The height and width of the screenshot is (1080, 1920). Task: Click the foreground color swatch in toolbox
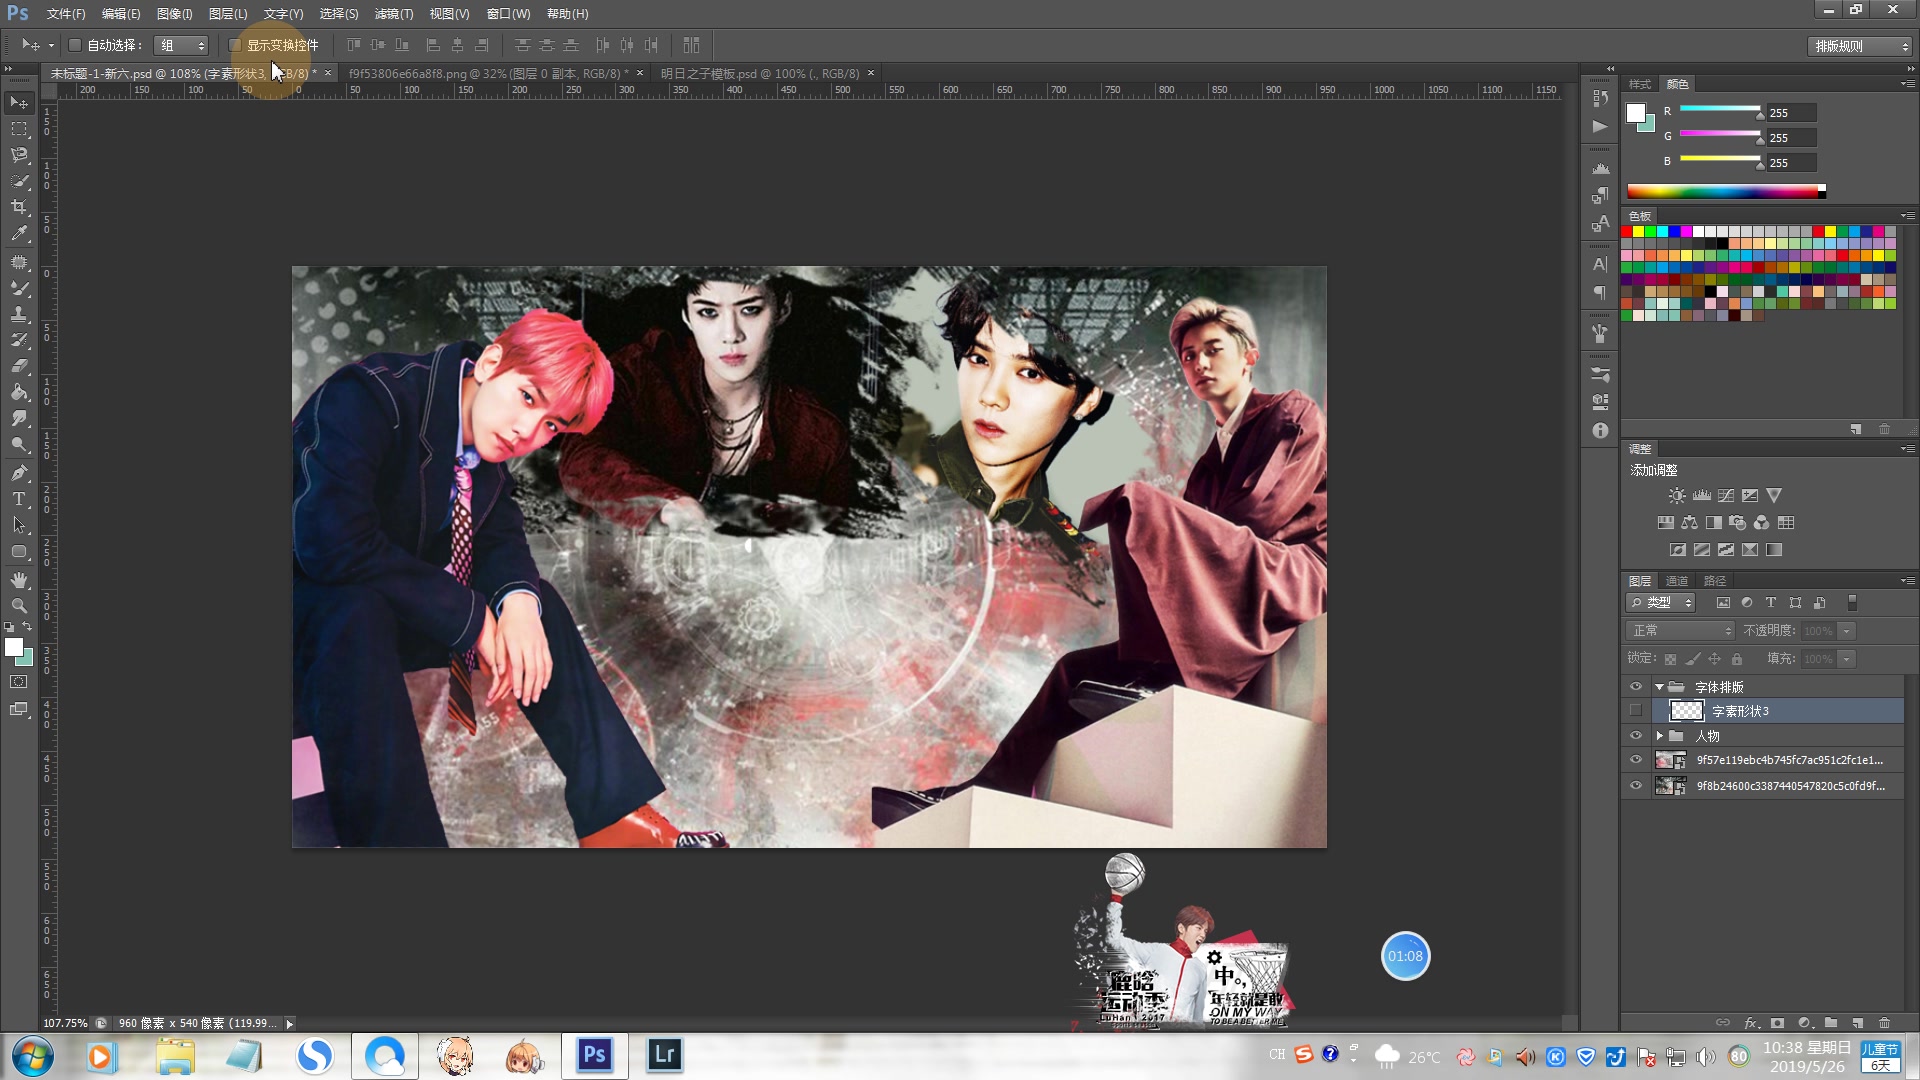[13, 647]
